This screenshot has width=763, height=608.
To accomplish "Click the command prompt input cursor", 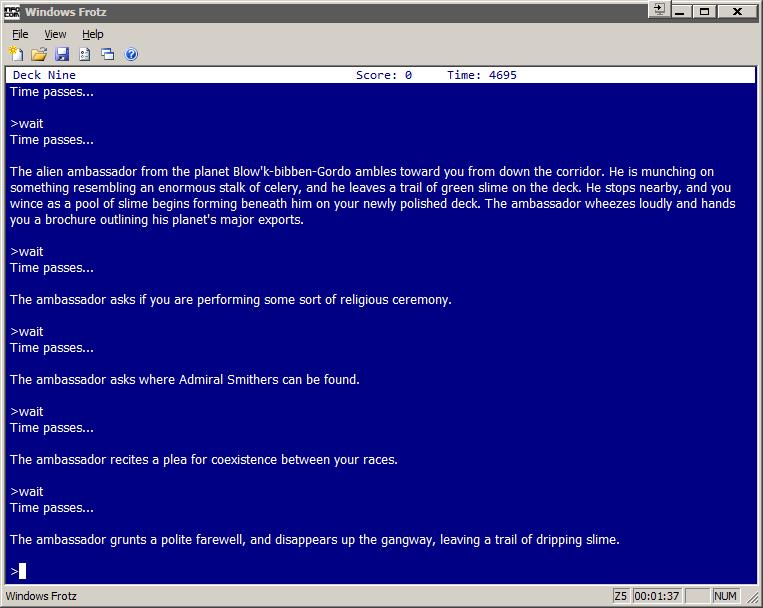I will click(x=22, y=571).
